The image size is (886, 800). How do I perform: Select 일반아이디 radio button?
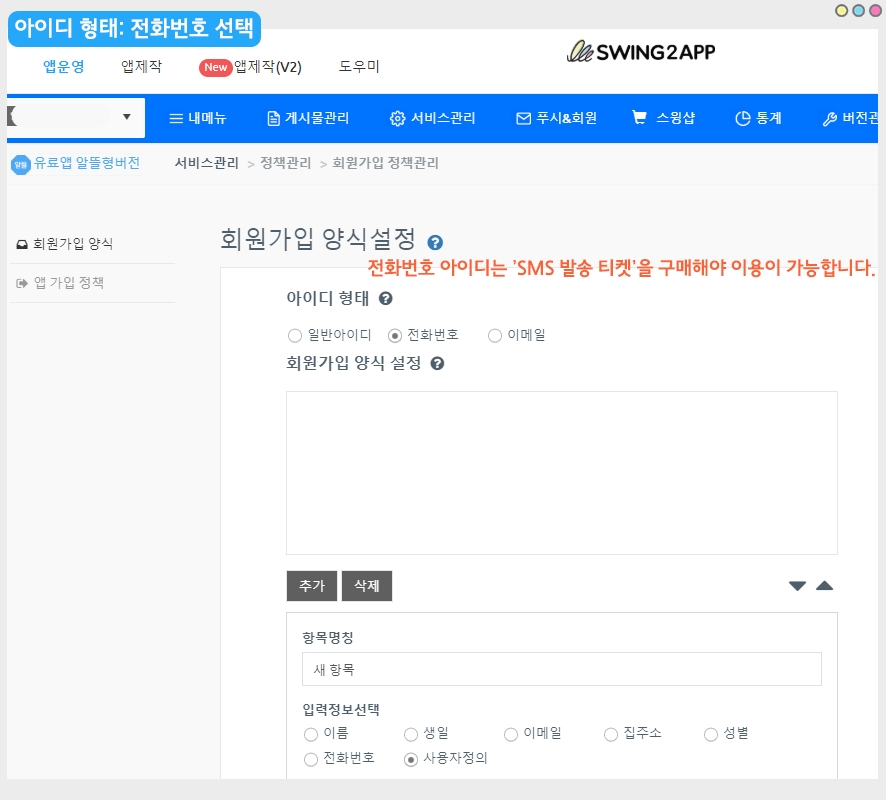[294, 336]
